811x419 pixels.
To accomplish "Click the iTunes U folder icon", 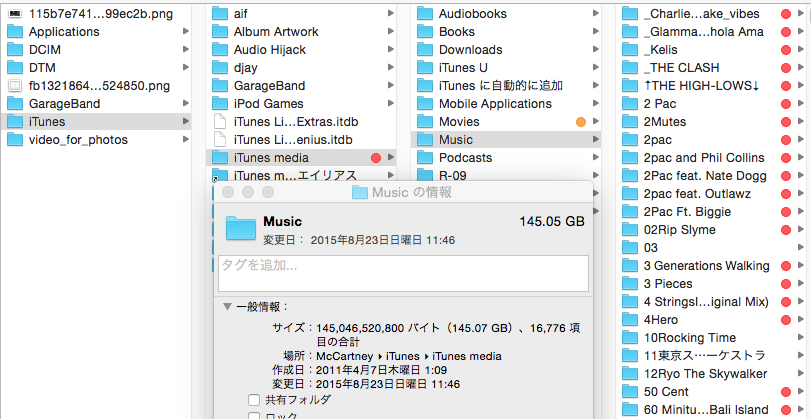I will pyautogui.click(x=425, y=68).
